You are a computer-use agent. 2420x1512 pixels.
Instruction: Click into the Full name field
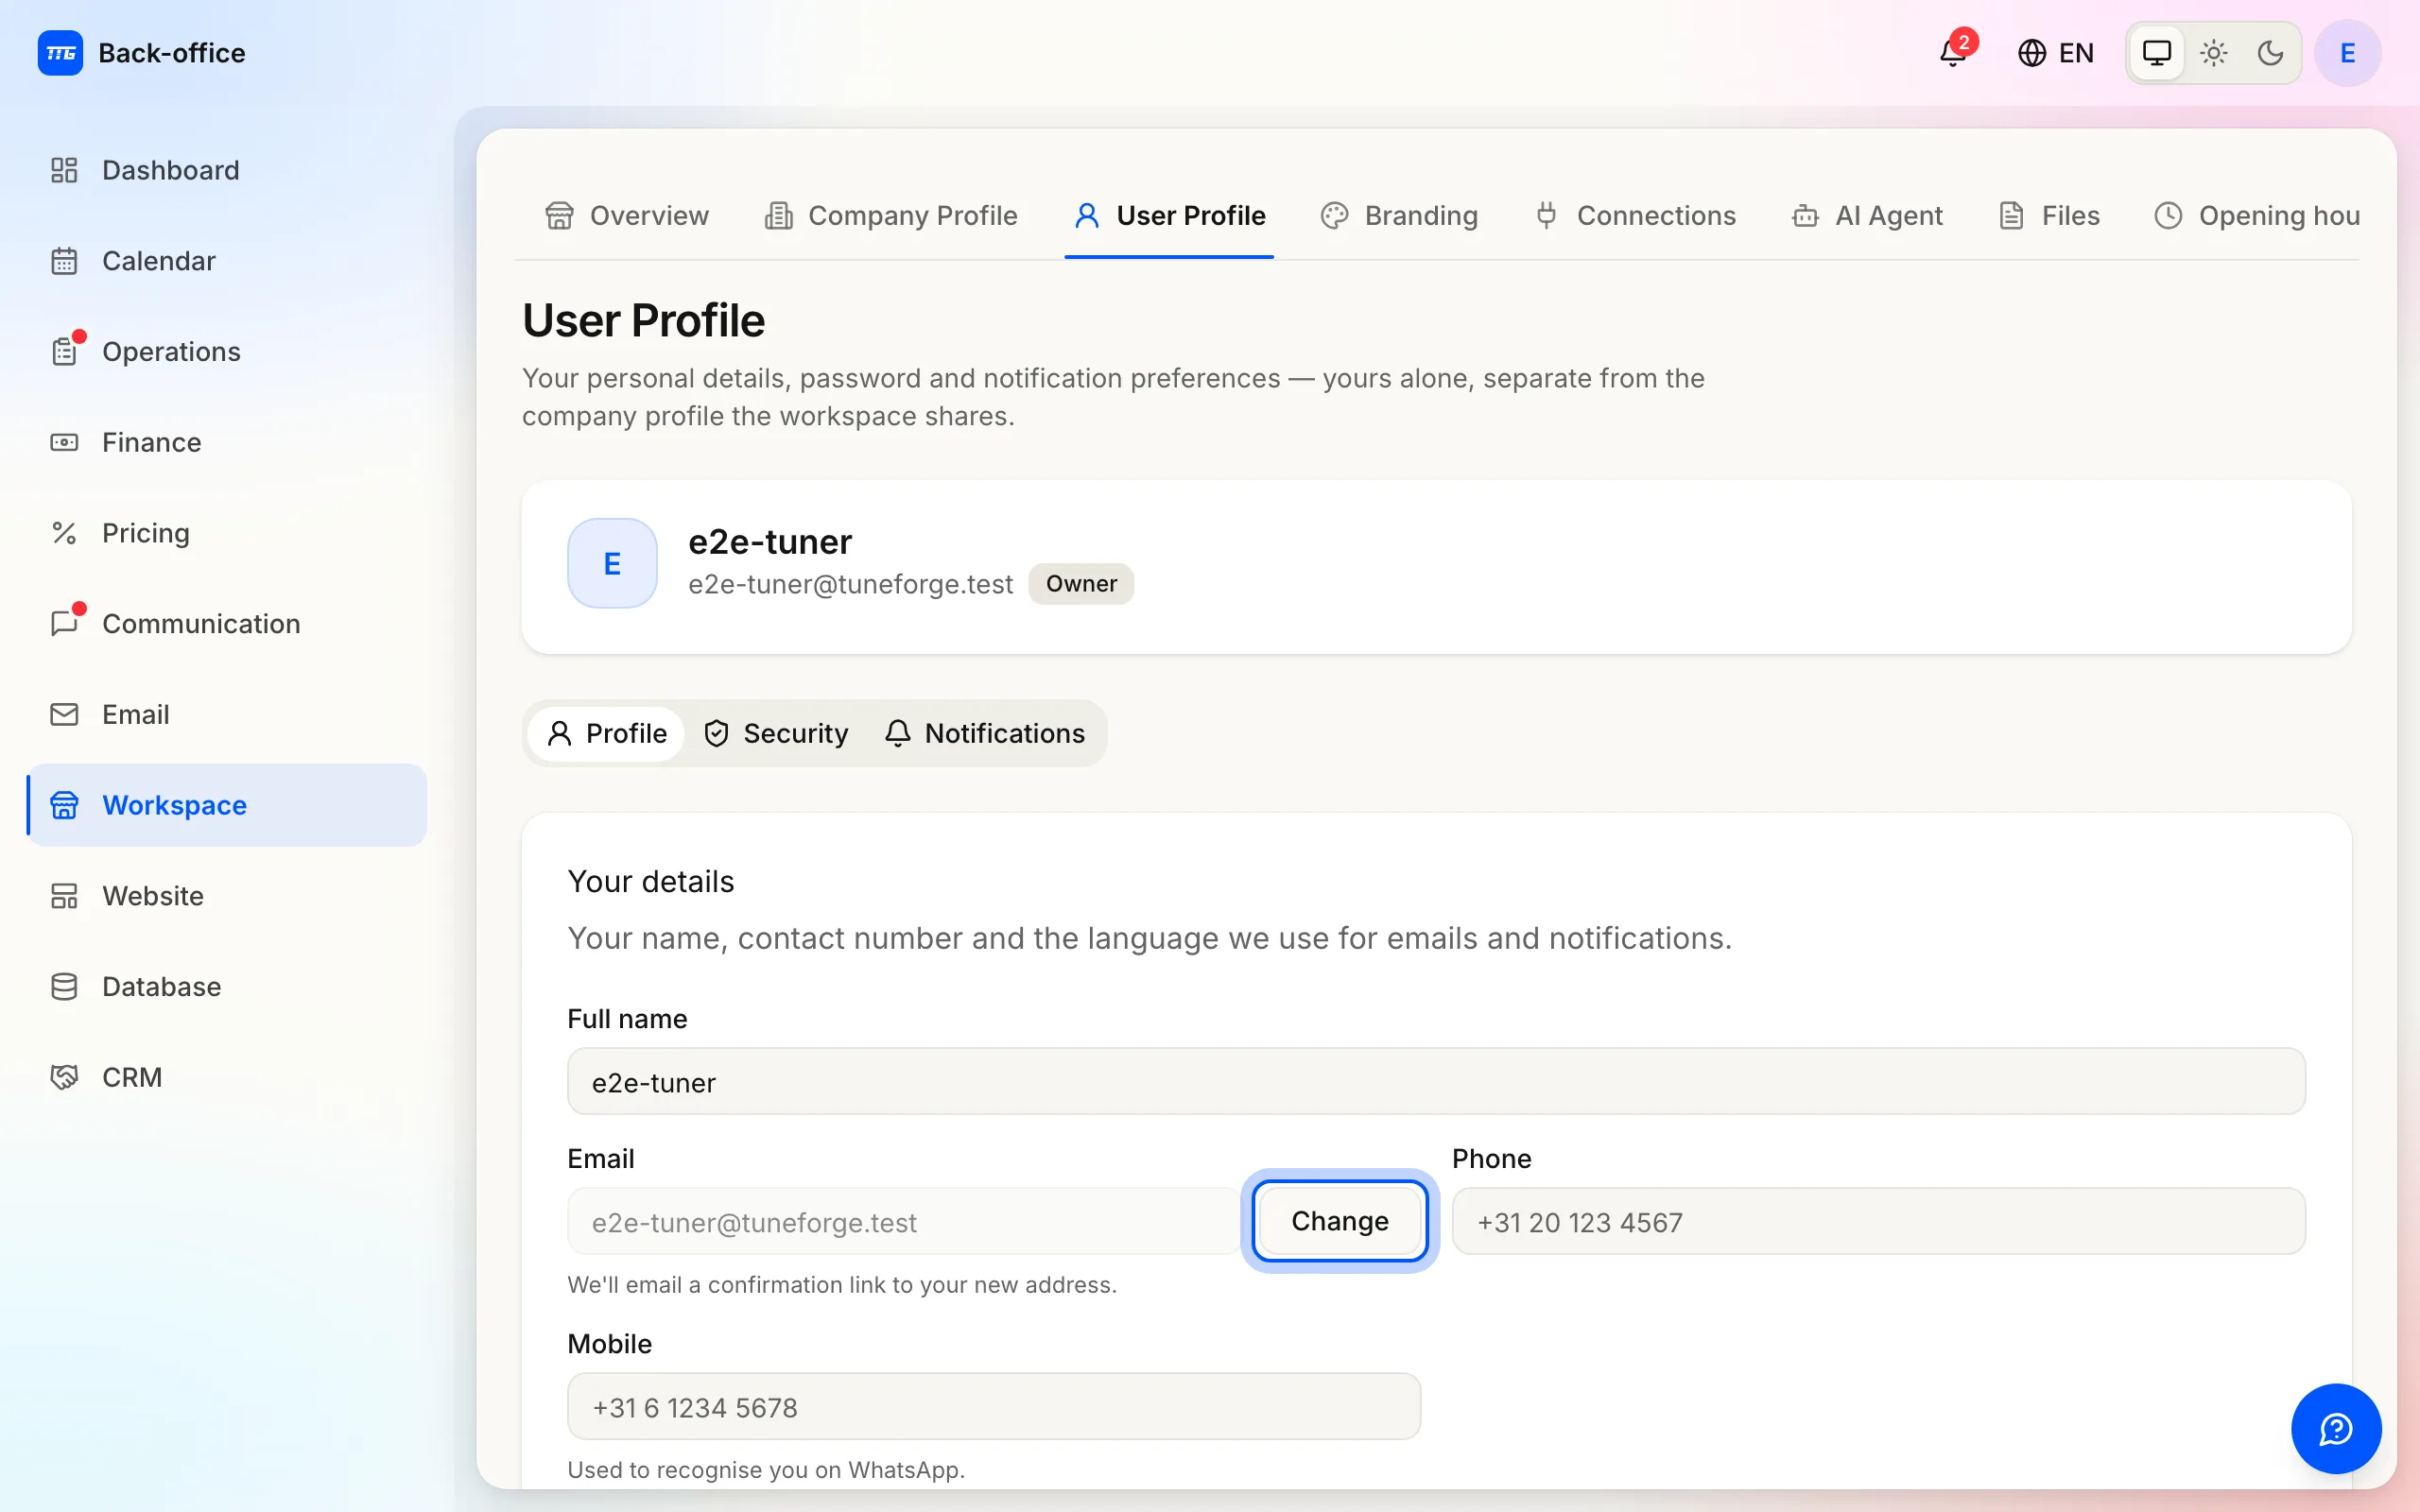[1436, 1082]
